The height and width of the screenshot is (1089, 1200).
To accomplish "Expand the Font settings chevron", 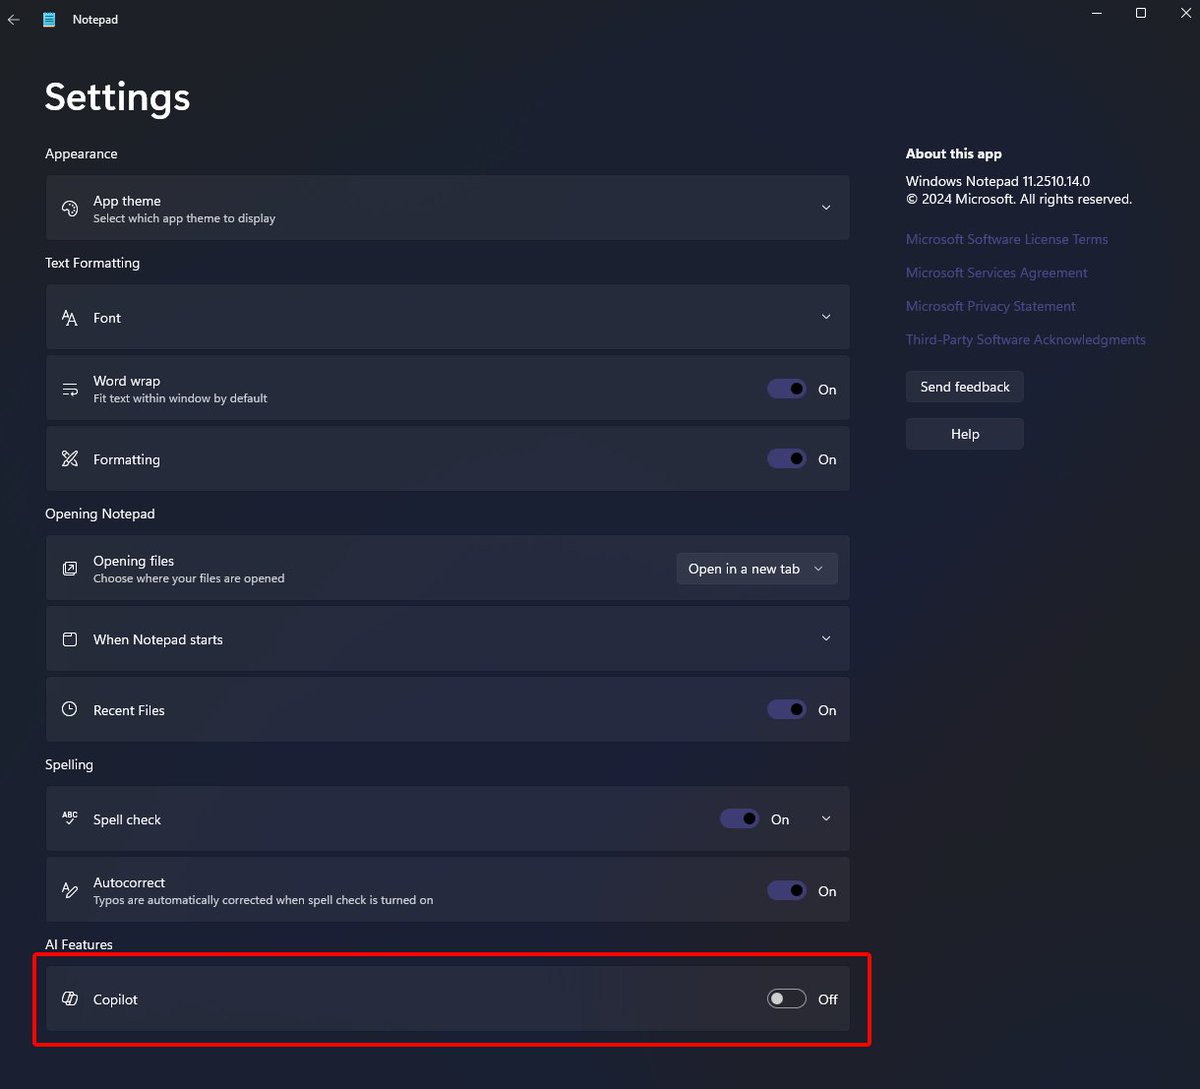I will pos(826,317).
